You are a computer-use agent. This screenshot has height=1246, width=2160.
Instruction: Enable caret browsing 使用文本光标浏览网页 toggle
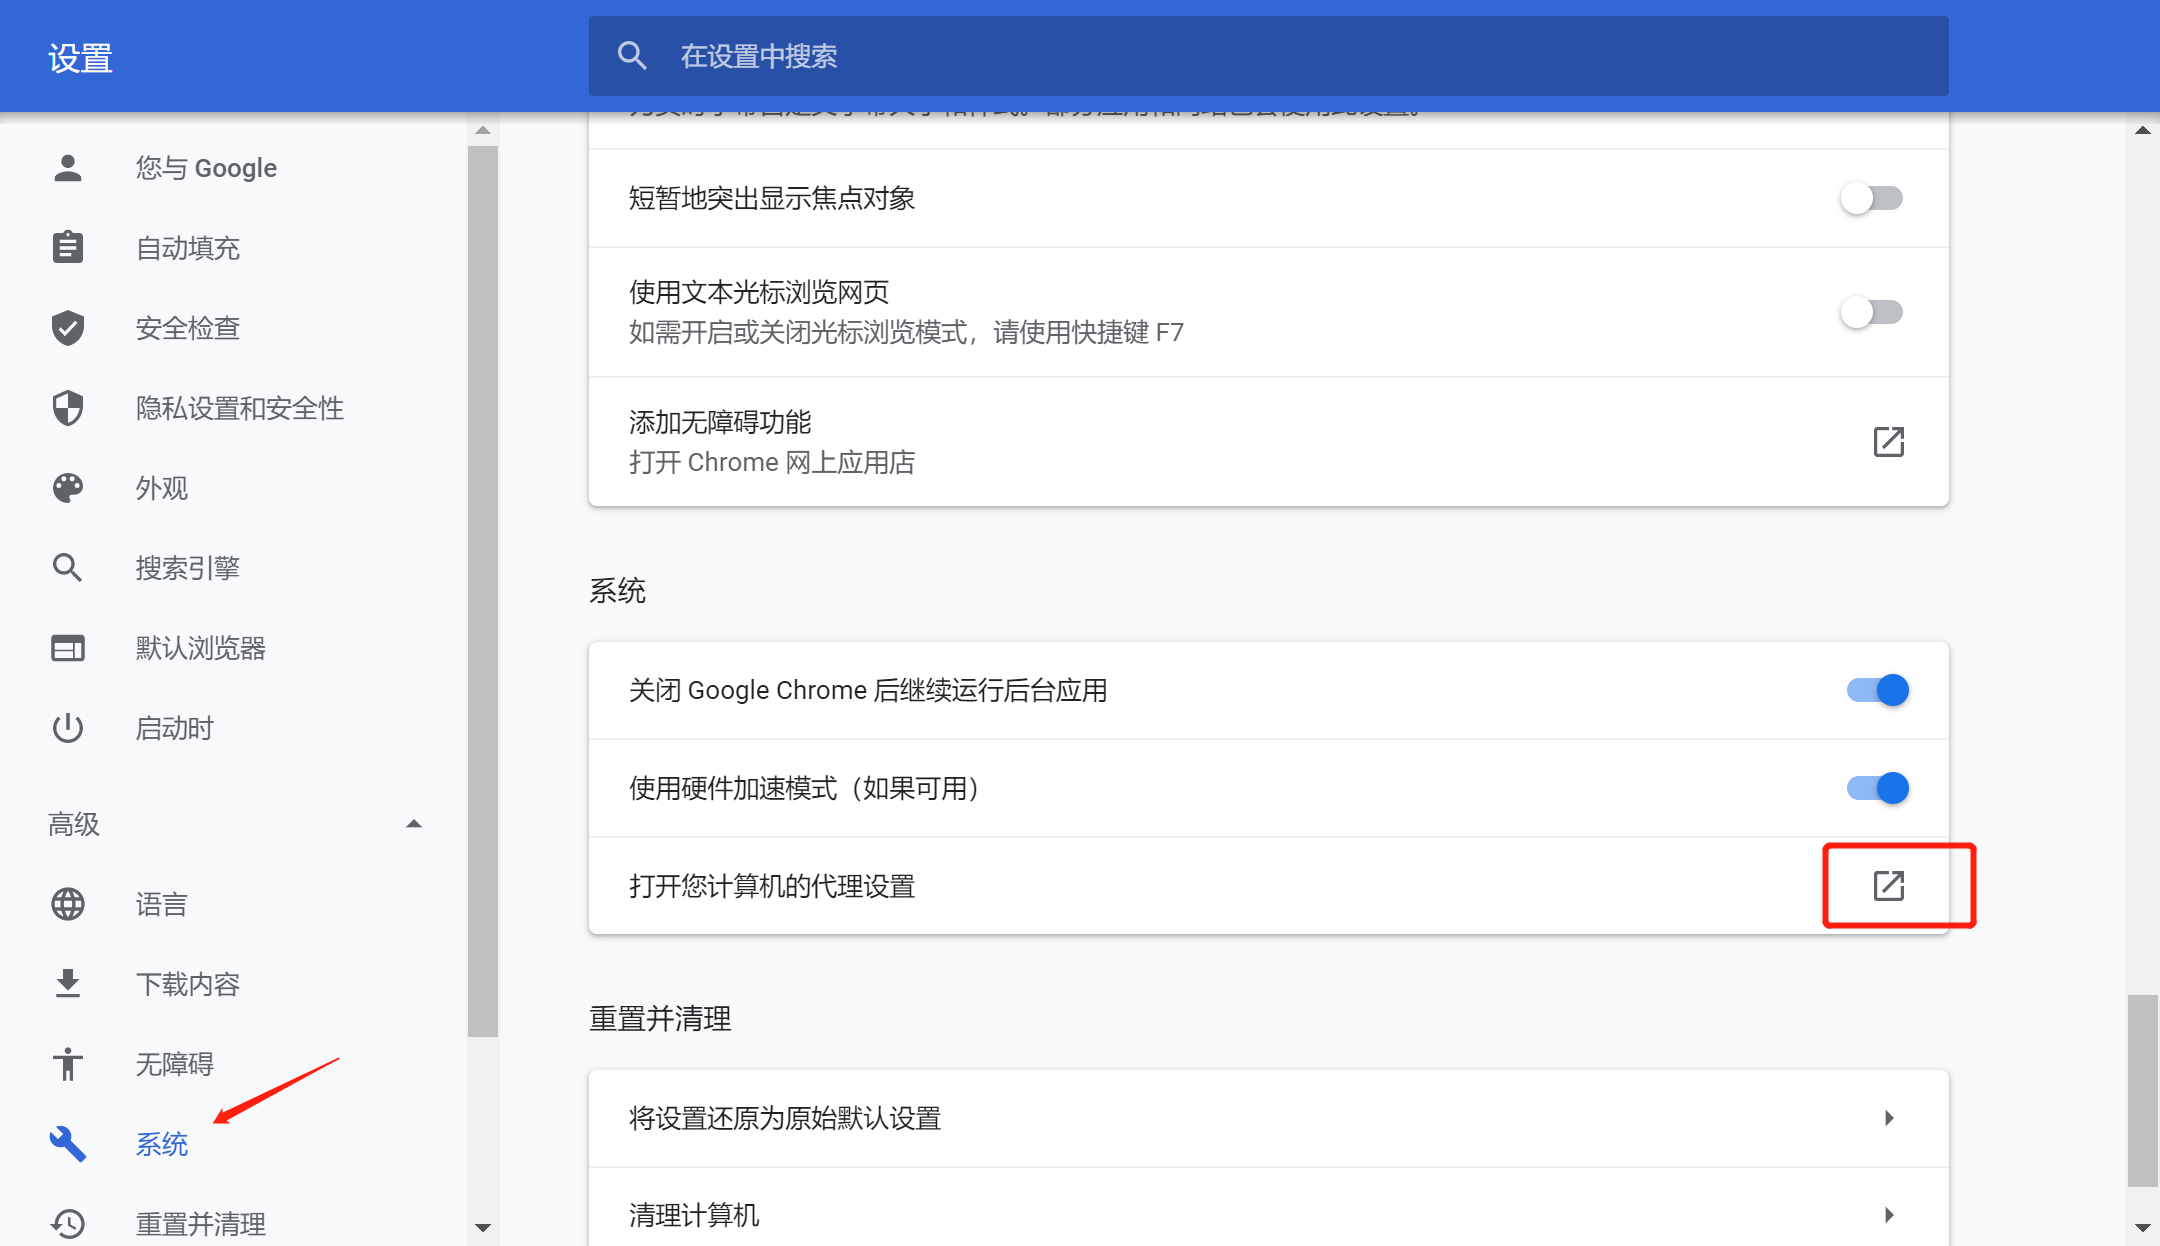tap(1872, 312)
